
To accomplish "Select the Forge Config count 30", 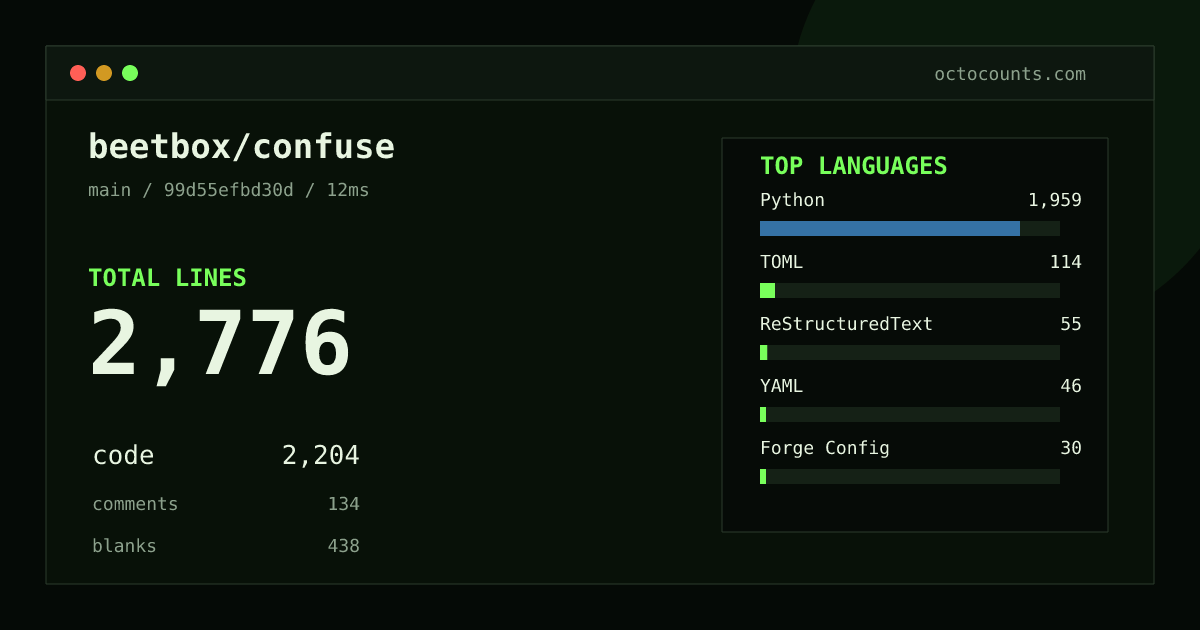I will click(x=1071, y=448).
